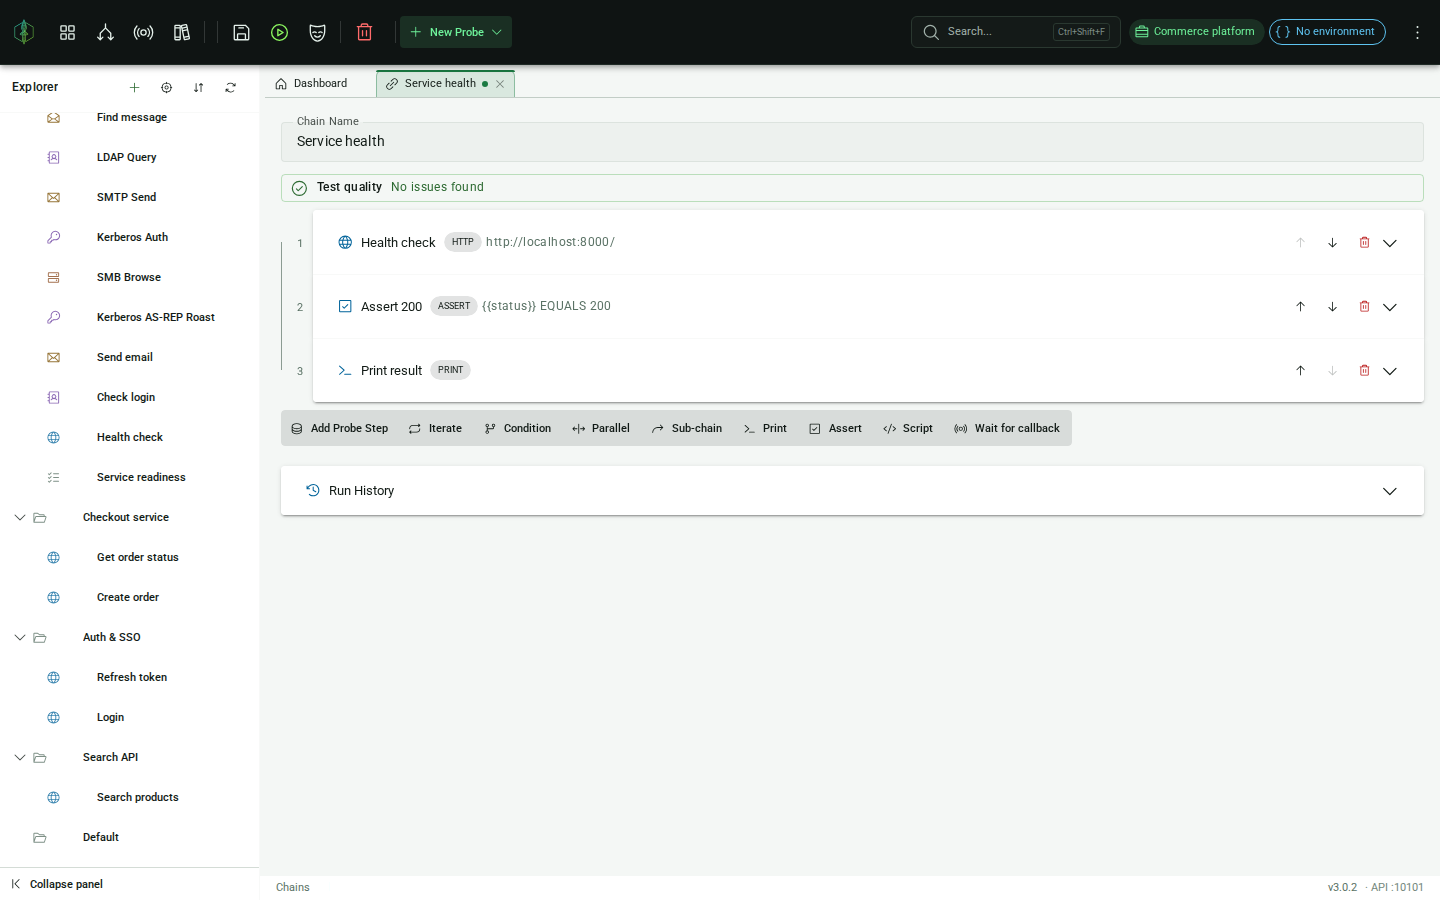Open the library books icon in top bar

(x=181, y=32)
